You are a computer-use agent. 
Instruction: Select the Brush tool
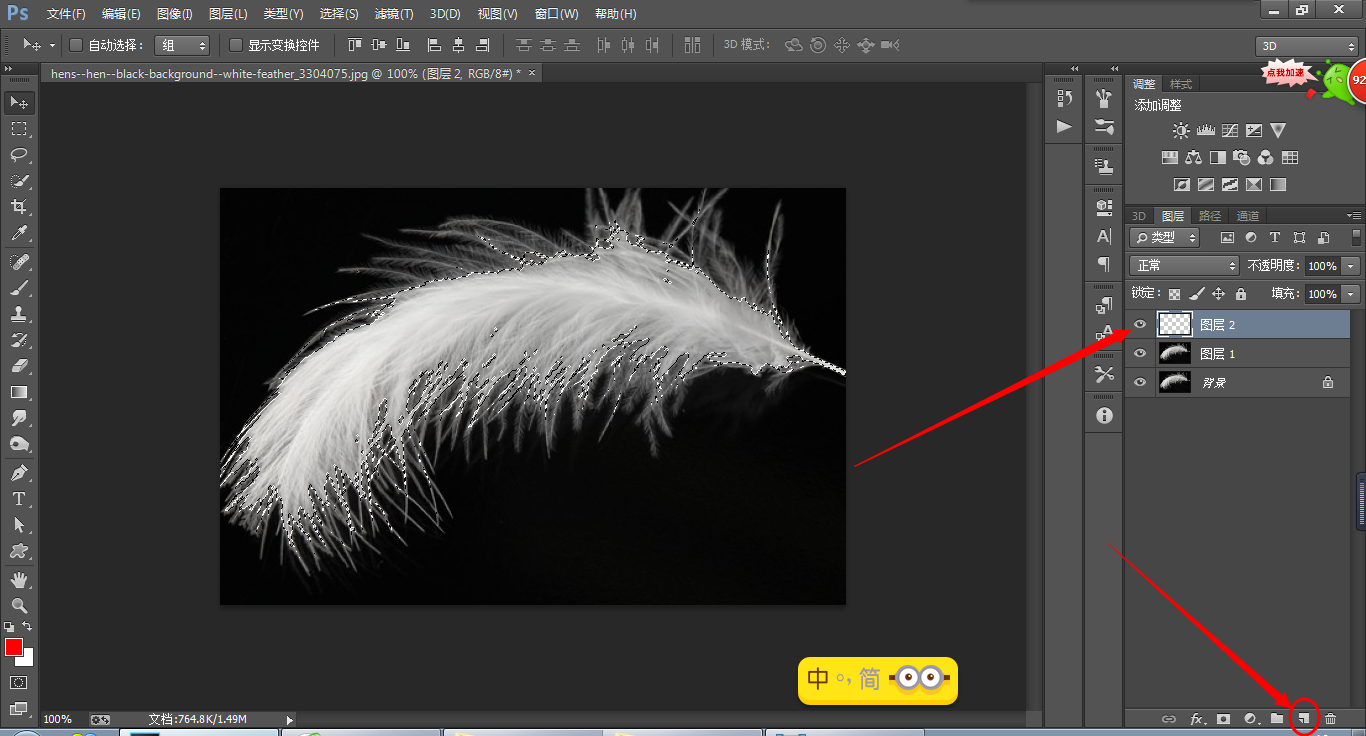(19, 288)
